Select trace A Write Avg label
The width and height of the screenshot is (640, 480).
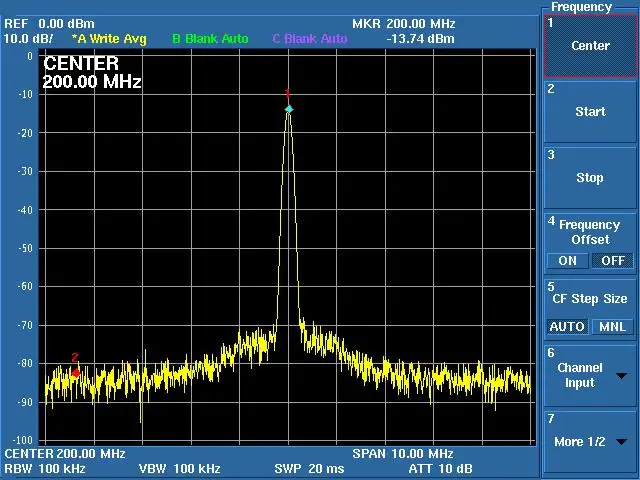click(x=109, y=39)
